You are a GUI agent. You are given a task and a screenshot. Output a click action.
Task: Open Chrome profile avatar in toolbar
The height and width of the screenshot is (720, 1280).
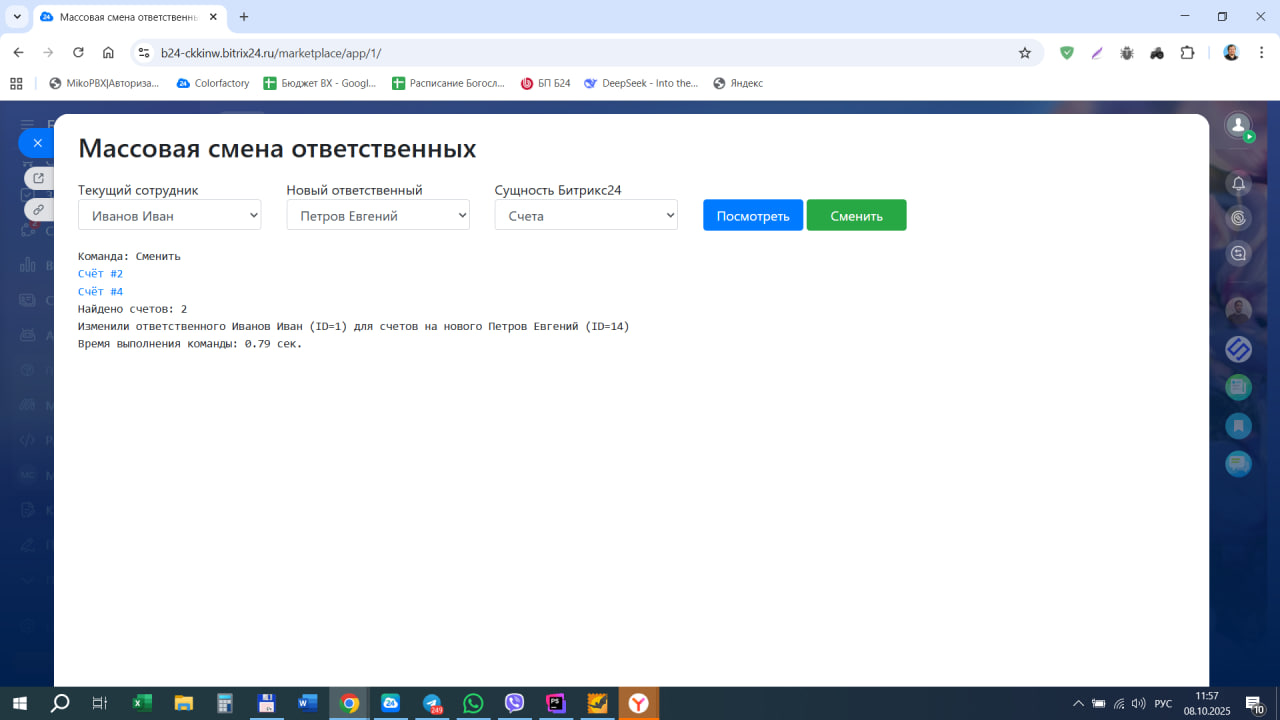1231,53
